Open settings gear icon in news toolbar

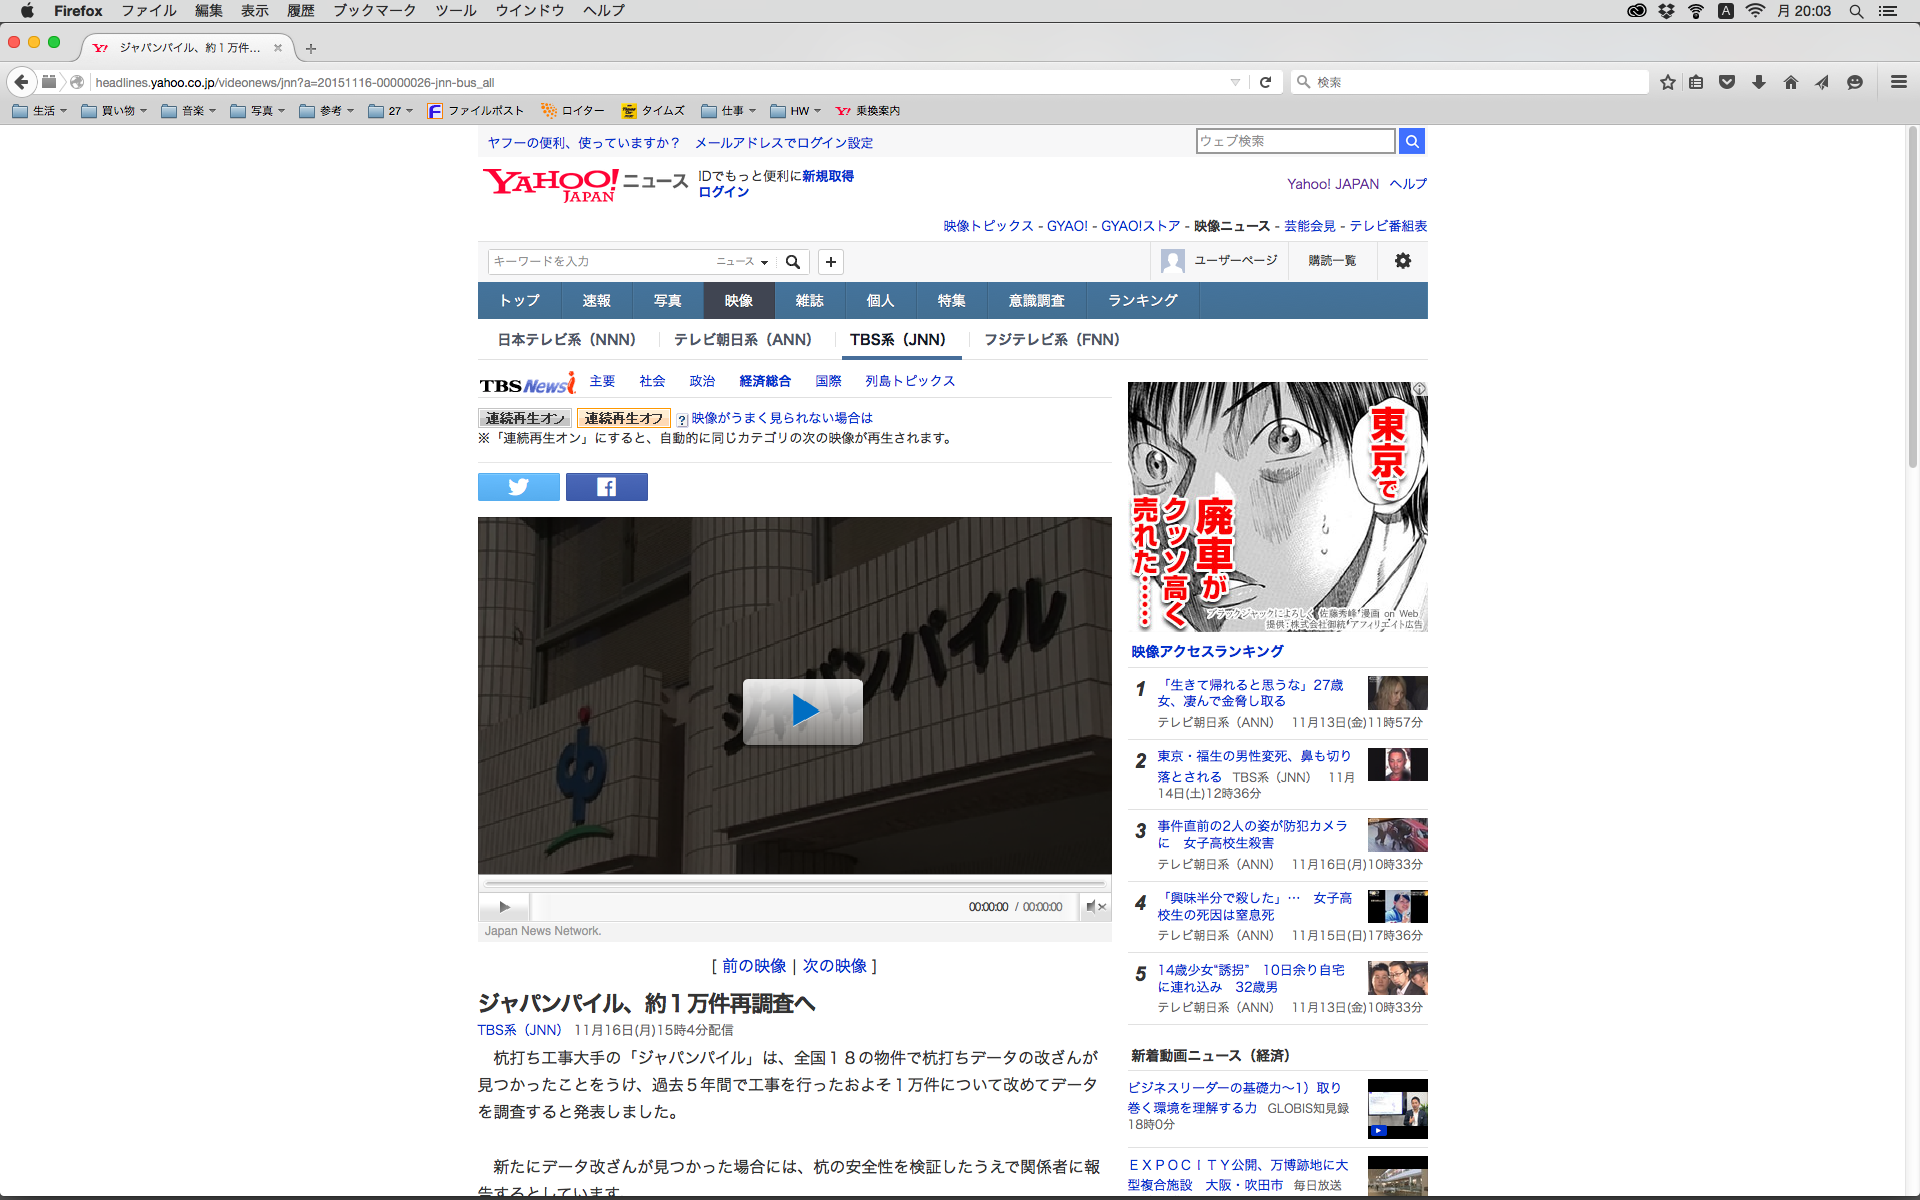(x=1403, y=261)
